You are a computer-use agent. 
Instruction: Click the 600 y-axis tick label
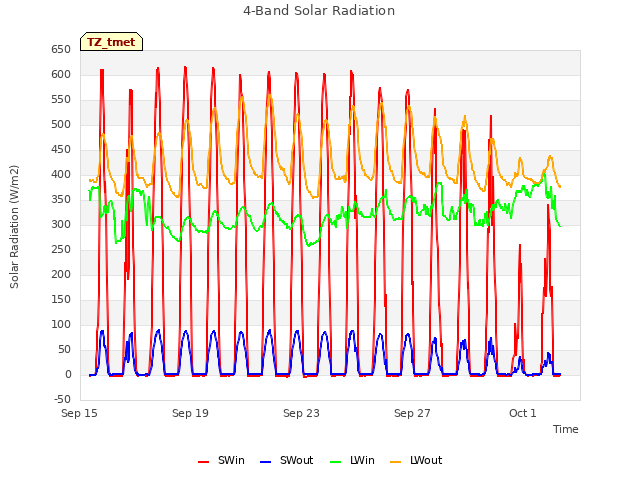click(x=61, y=75)
